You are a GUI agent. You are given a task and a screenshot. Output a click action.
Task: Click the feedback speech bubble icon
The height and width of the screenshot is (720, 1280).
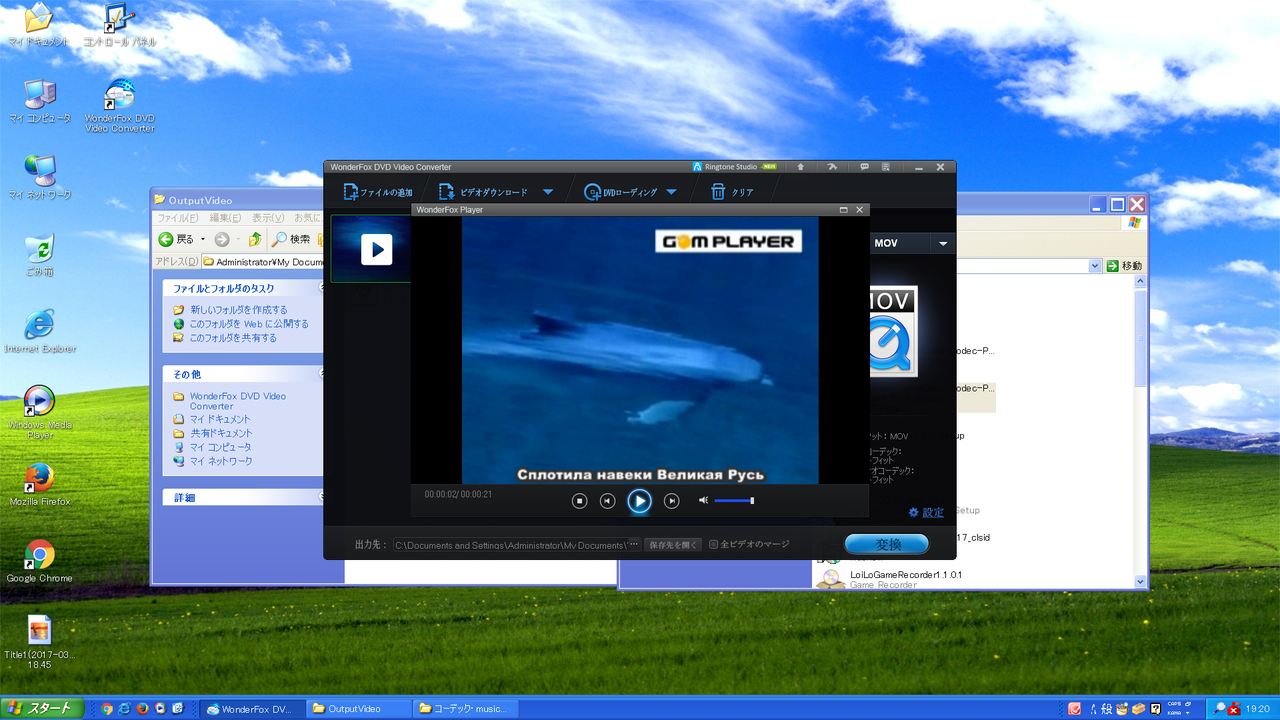pos(864,167)
